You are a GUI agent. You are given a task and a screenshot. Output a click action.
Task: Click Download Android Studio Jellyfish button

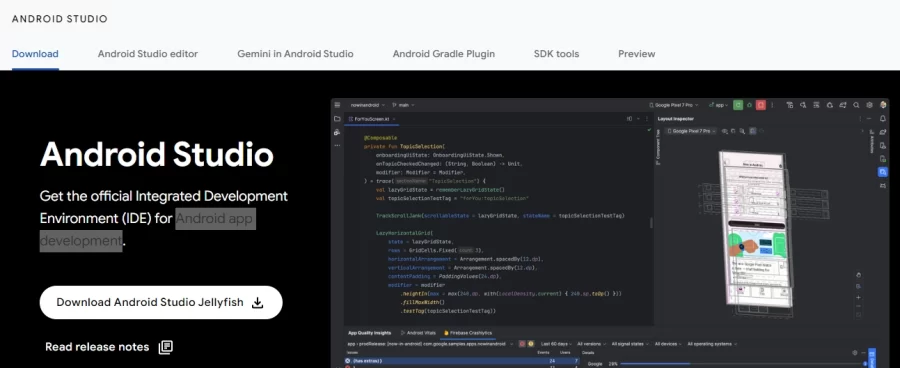coord(161,303)
